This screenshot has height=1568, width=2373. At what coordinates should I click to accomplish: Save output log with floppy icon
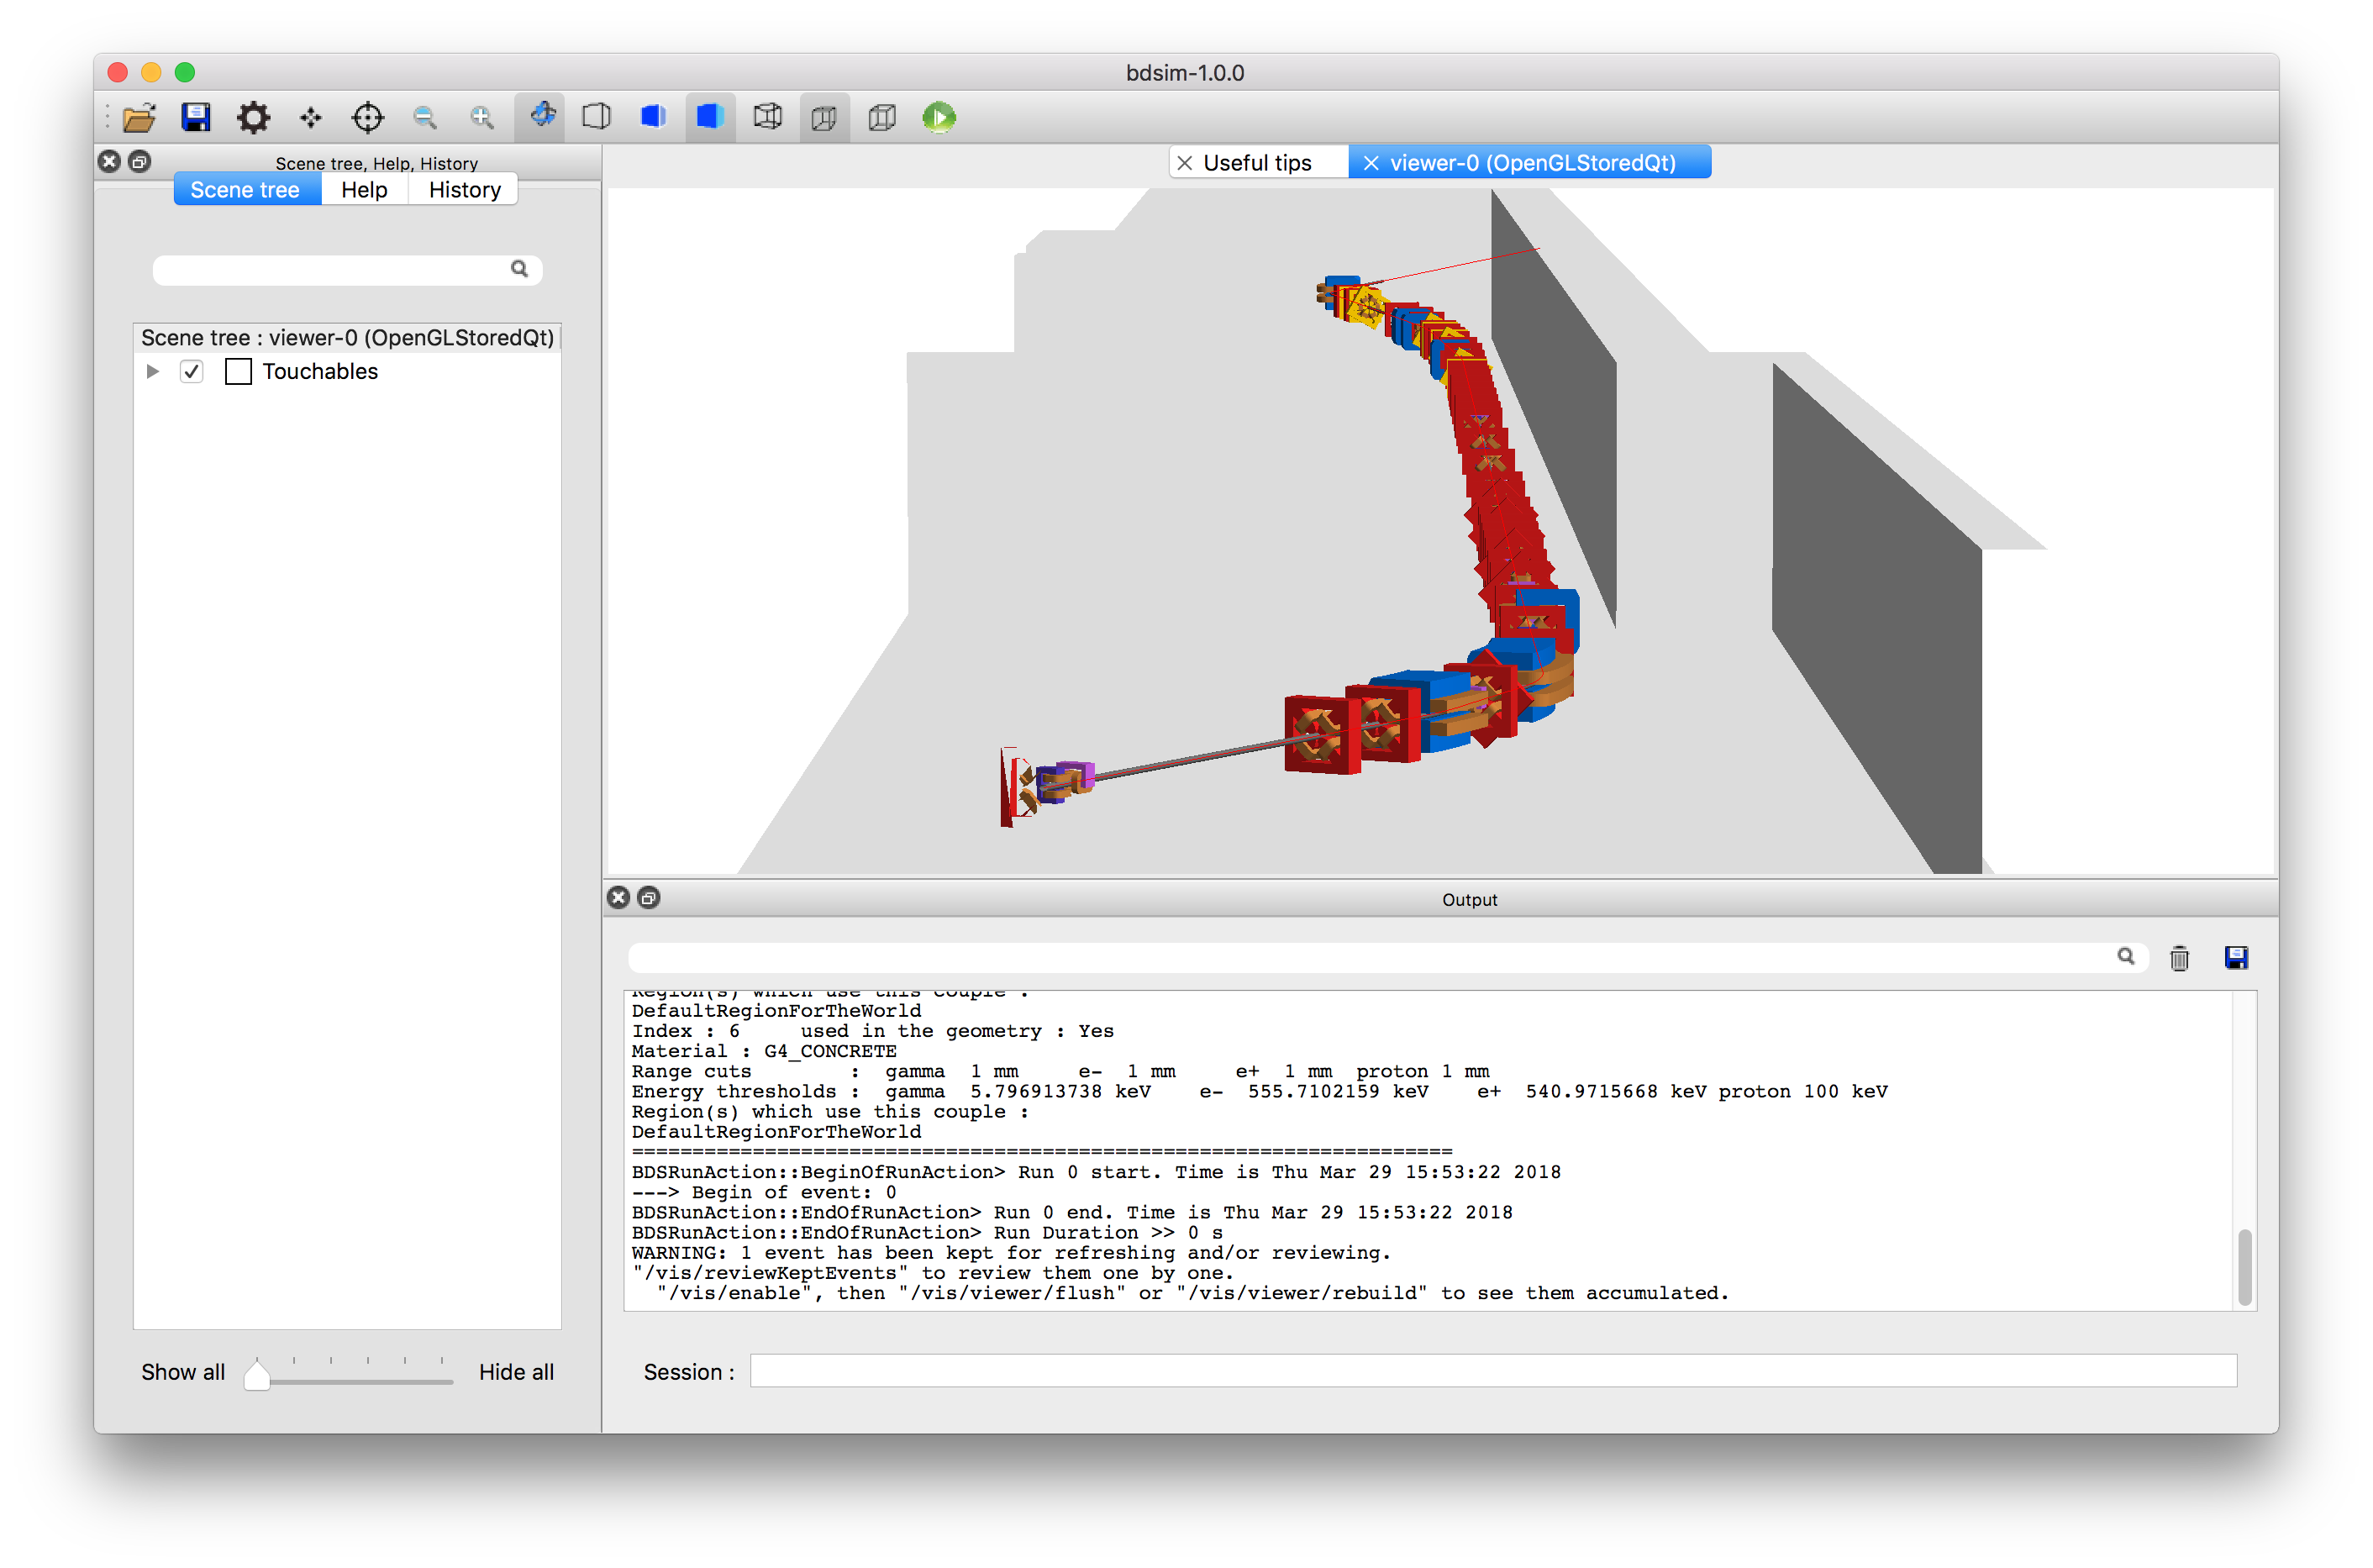point(2236,958)
